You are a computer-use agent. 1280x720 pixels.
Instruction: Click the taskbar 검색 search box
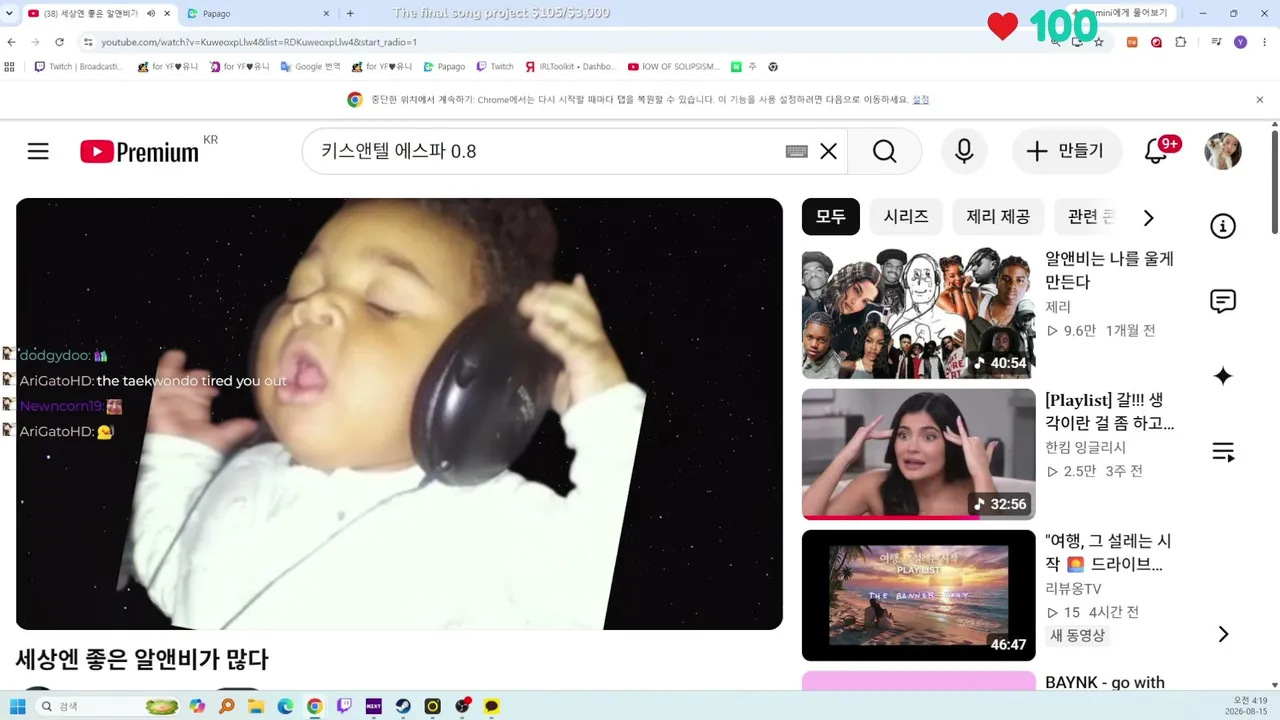[109, 706]
